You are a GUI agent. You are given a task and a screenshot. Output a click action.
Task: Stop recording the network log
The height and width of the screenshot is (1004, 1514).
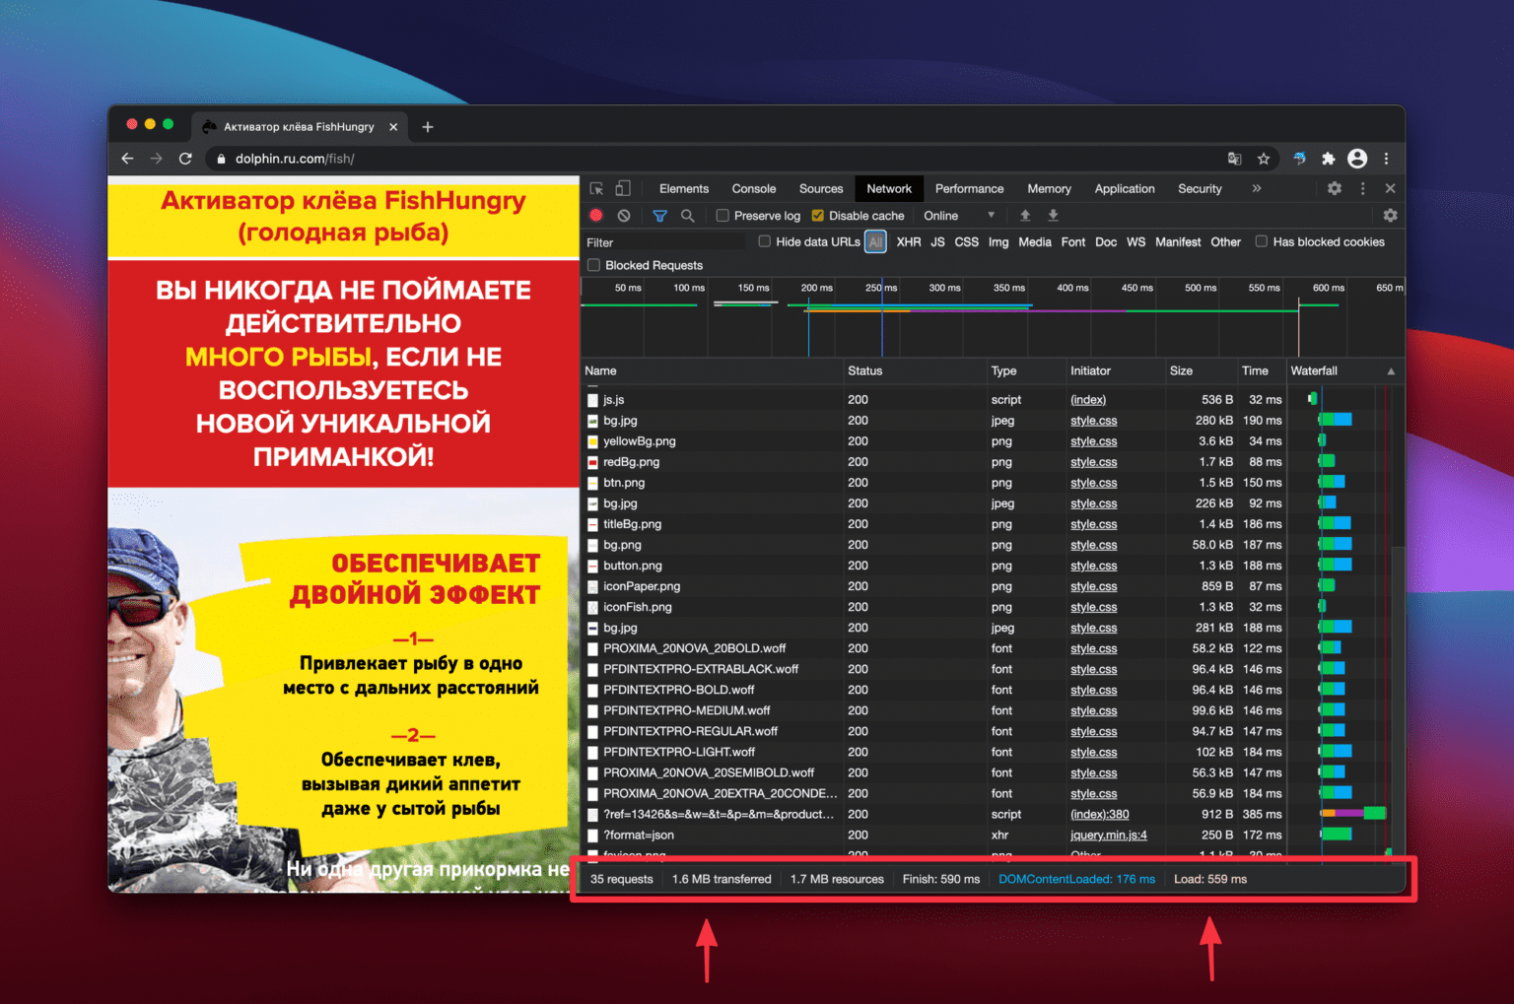(x=597, y=215)
